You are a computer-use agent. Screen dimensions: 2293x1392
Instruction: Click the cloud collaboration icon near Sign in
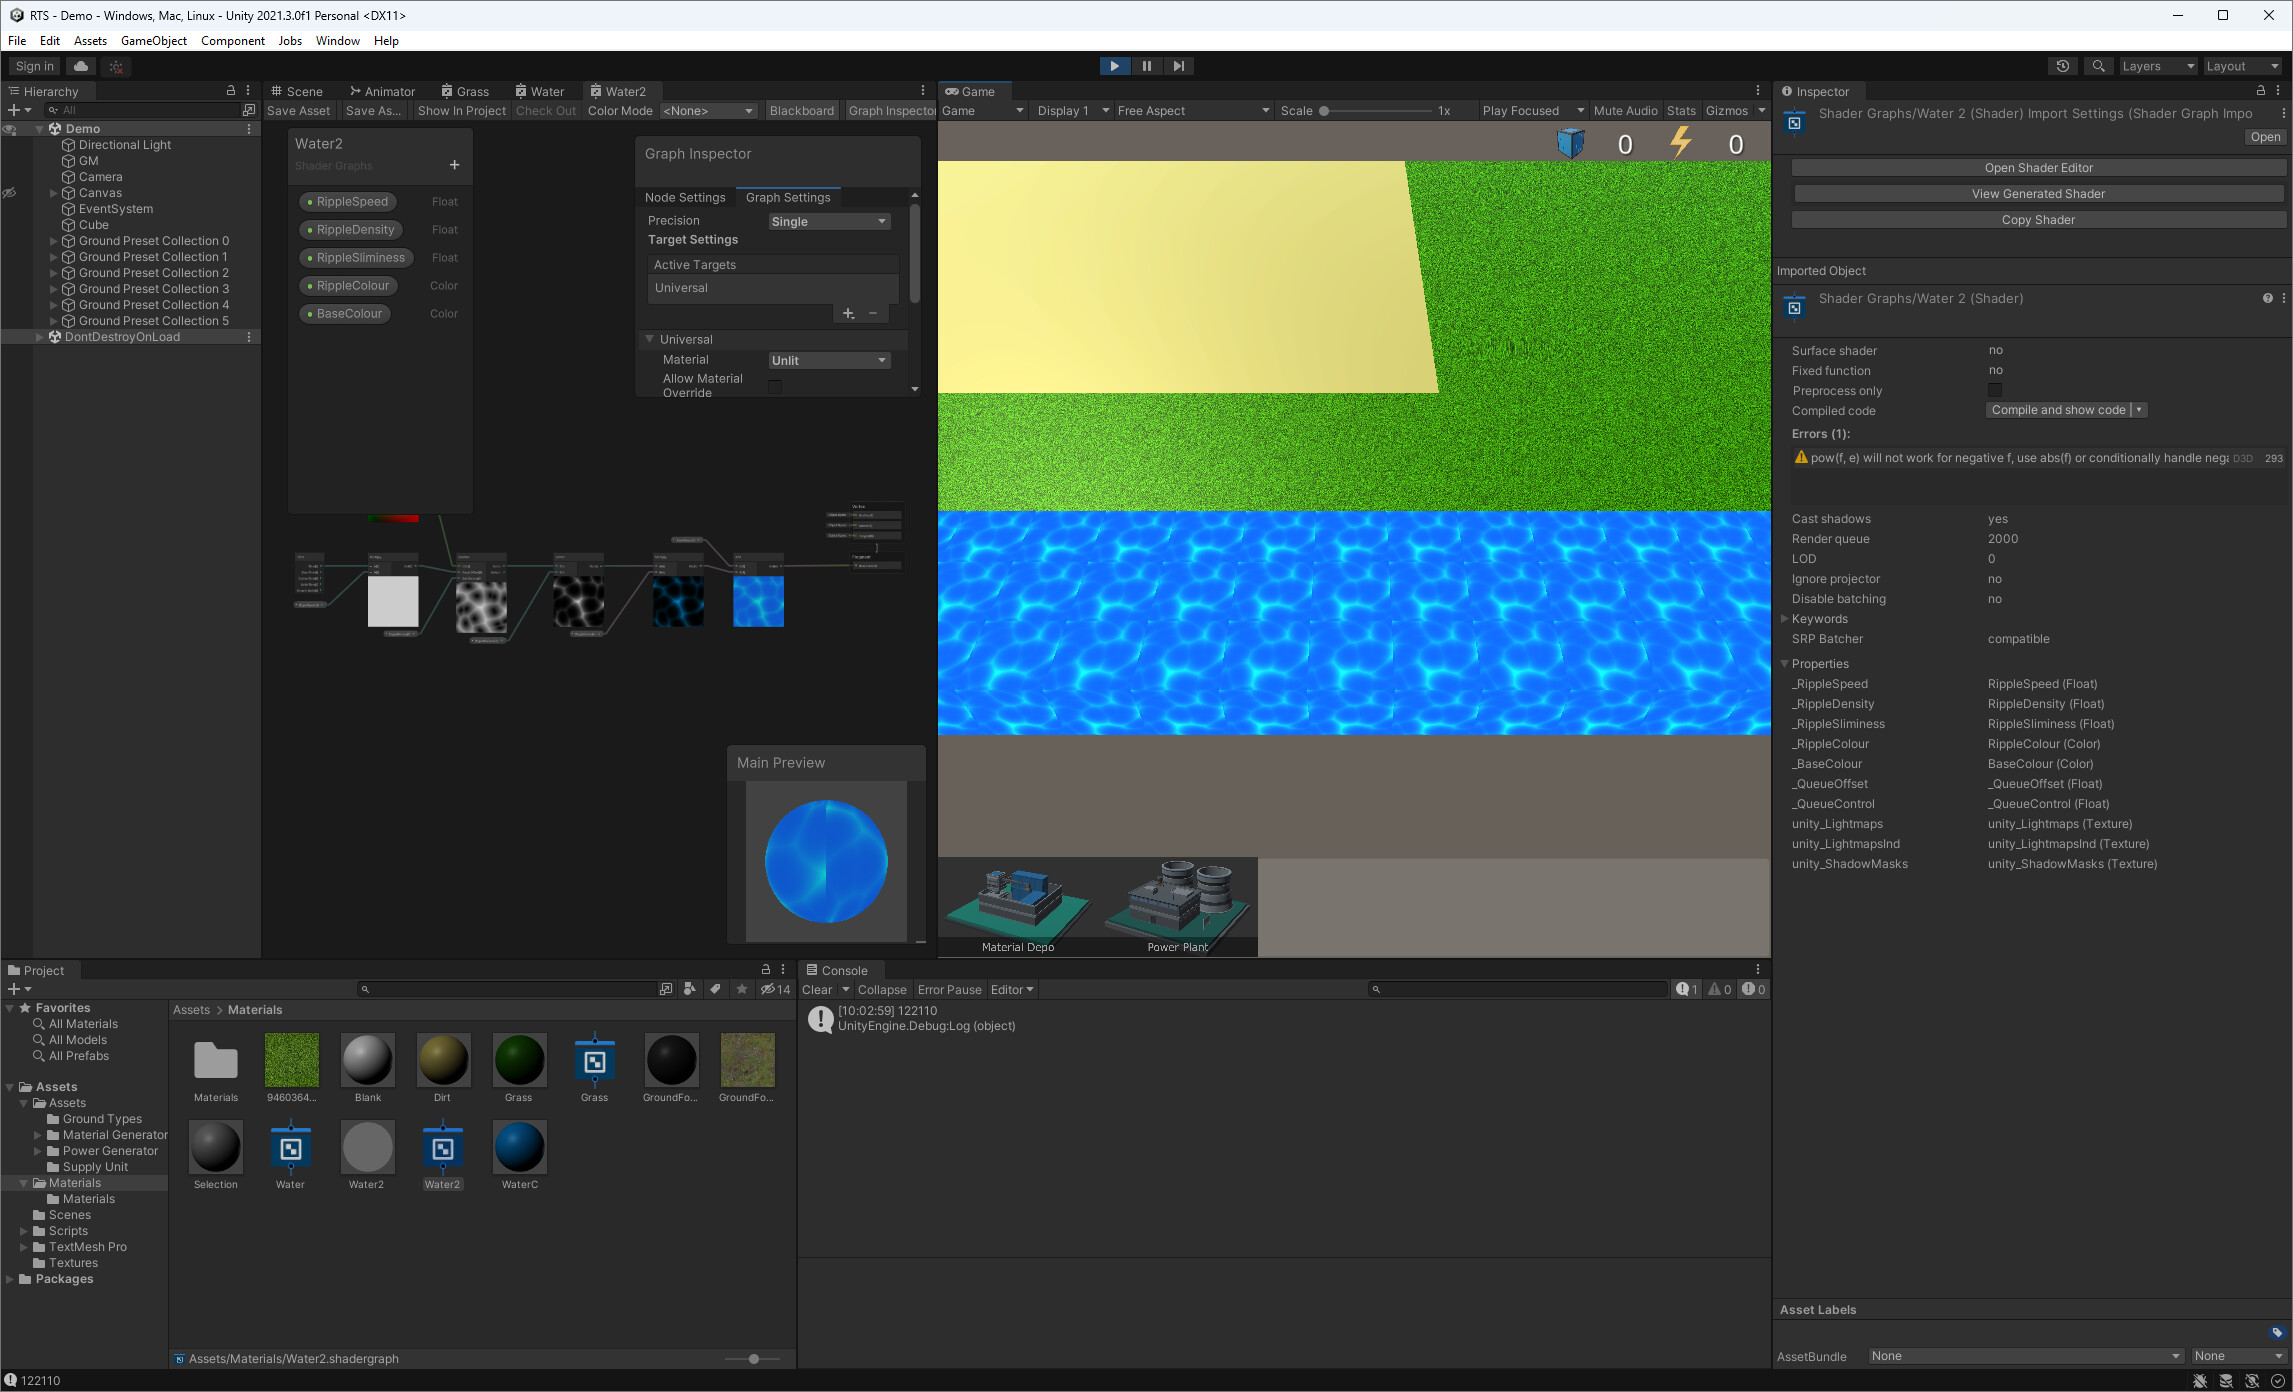(x=80, y=65)
